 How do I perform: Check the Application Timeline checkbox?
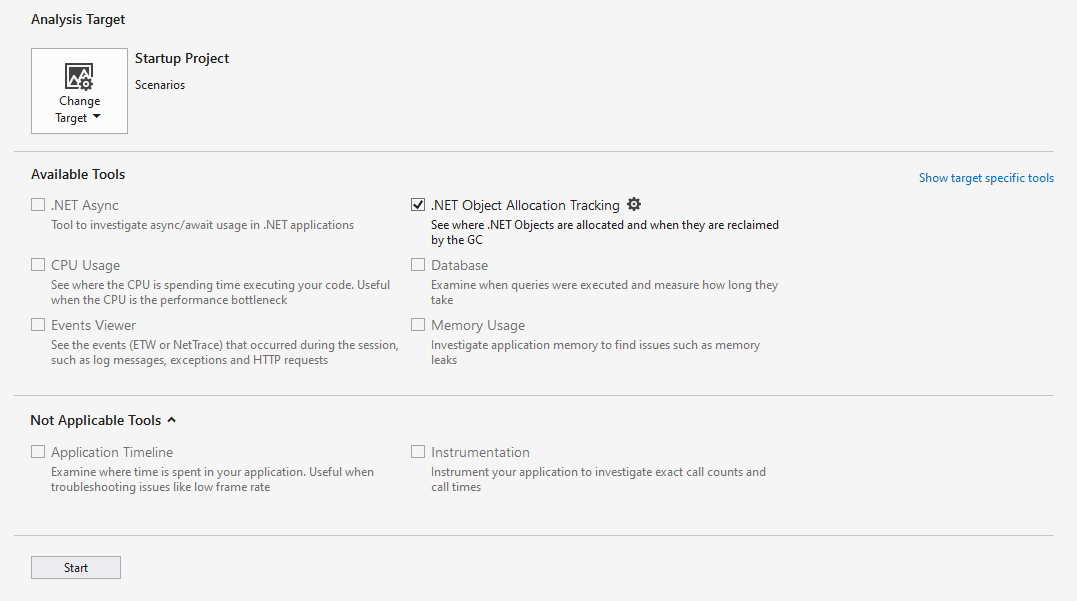tap(37, 451)
